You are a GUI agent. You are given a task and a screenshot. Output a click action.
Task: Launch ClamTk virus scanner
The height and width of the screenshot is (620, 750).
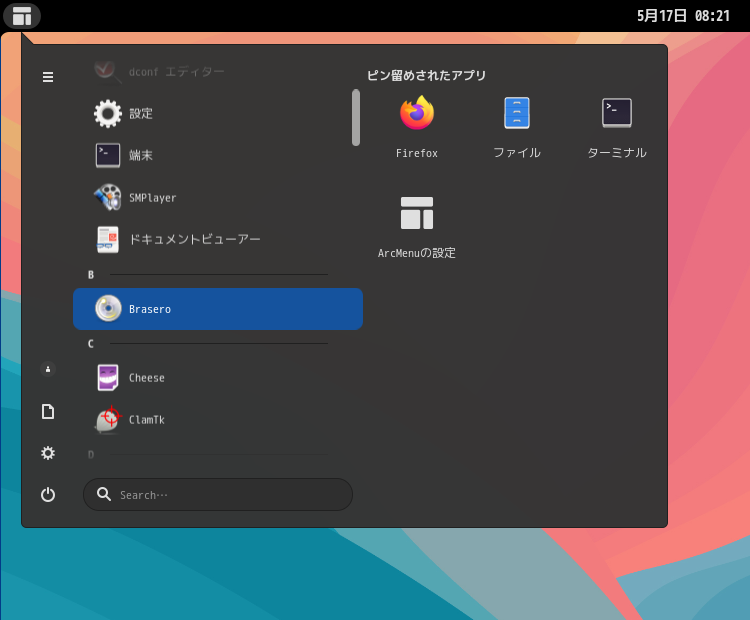[218, 420]
